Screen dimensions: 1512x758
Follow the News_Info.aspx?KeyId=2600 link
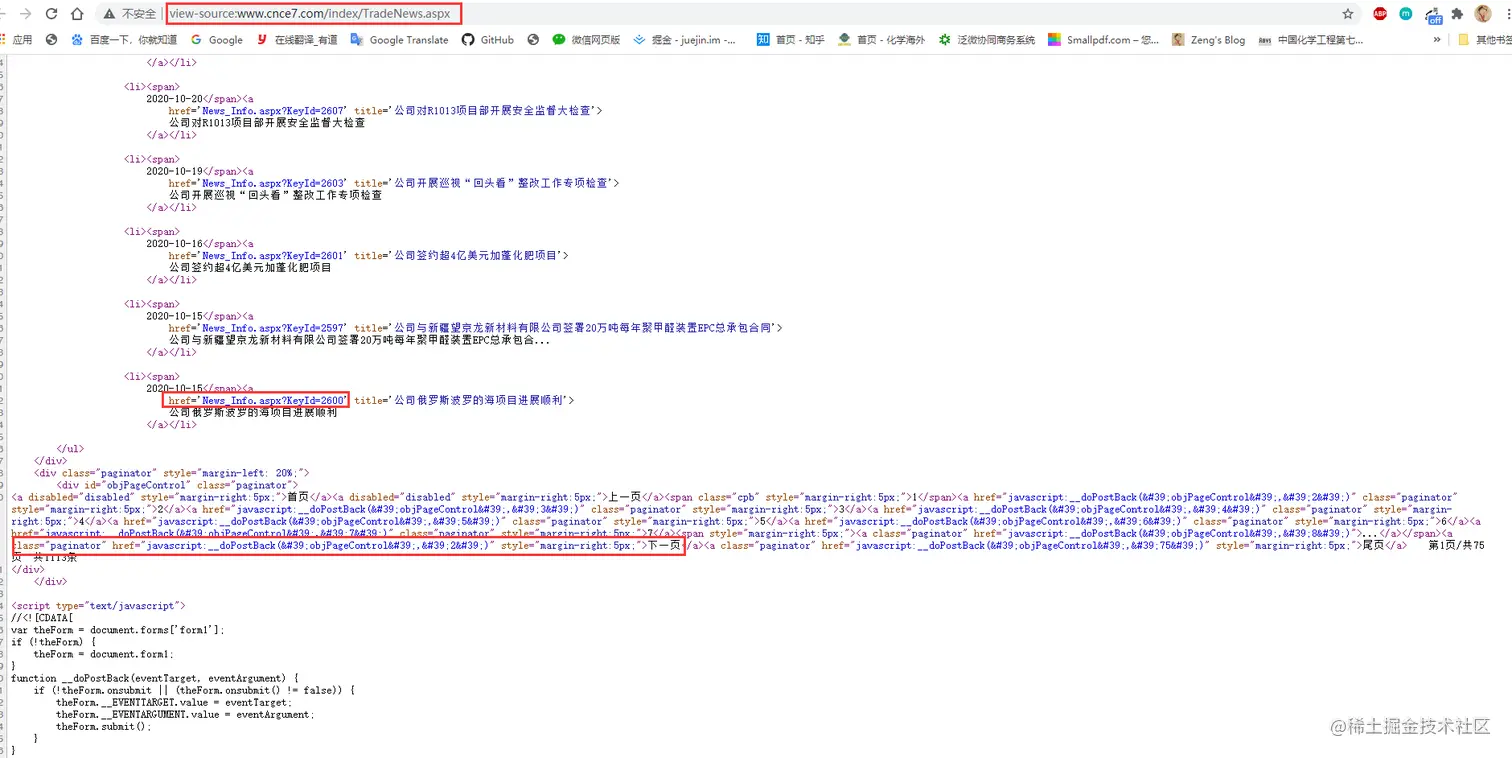275,400
